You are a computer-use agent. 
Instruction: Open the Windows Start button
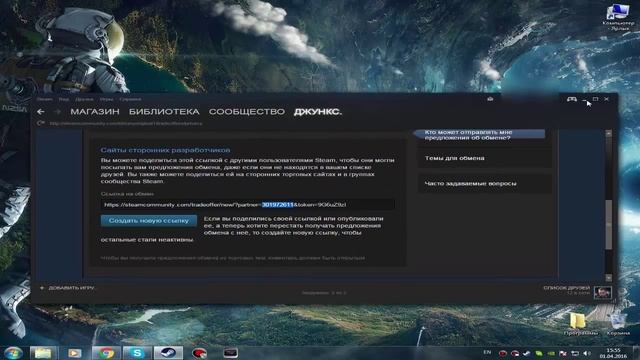pos(13,353)
